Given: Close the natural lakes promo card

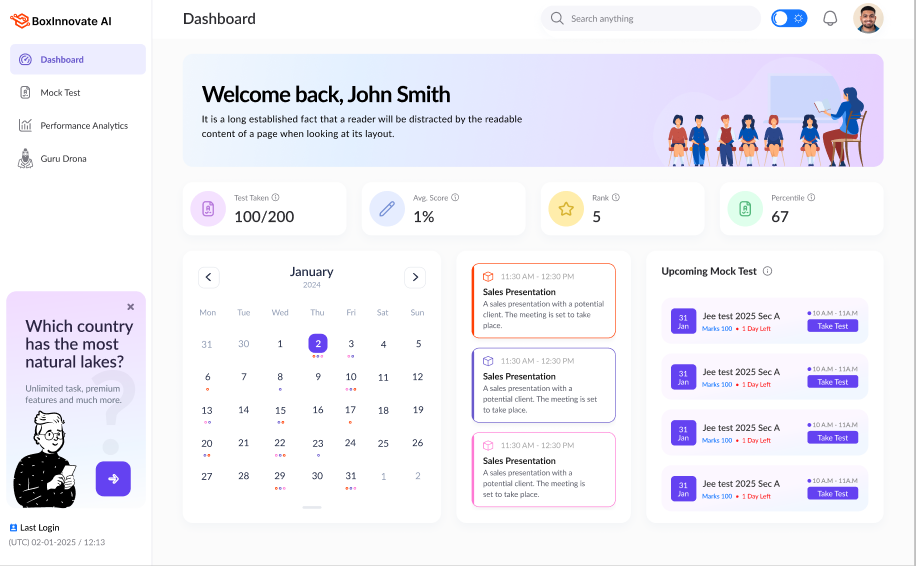Looking at the screenshot, I should [130, 307].
